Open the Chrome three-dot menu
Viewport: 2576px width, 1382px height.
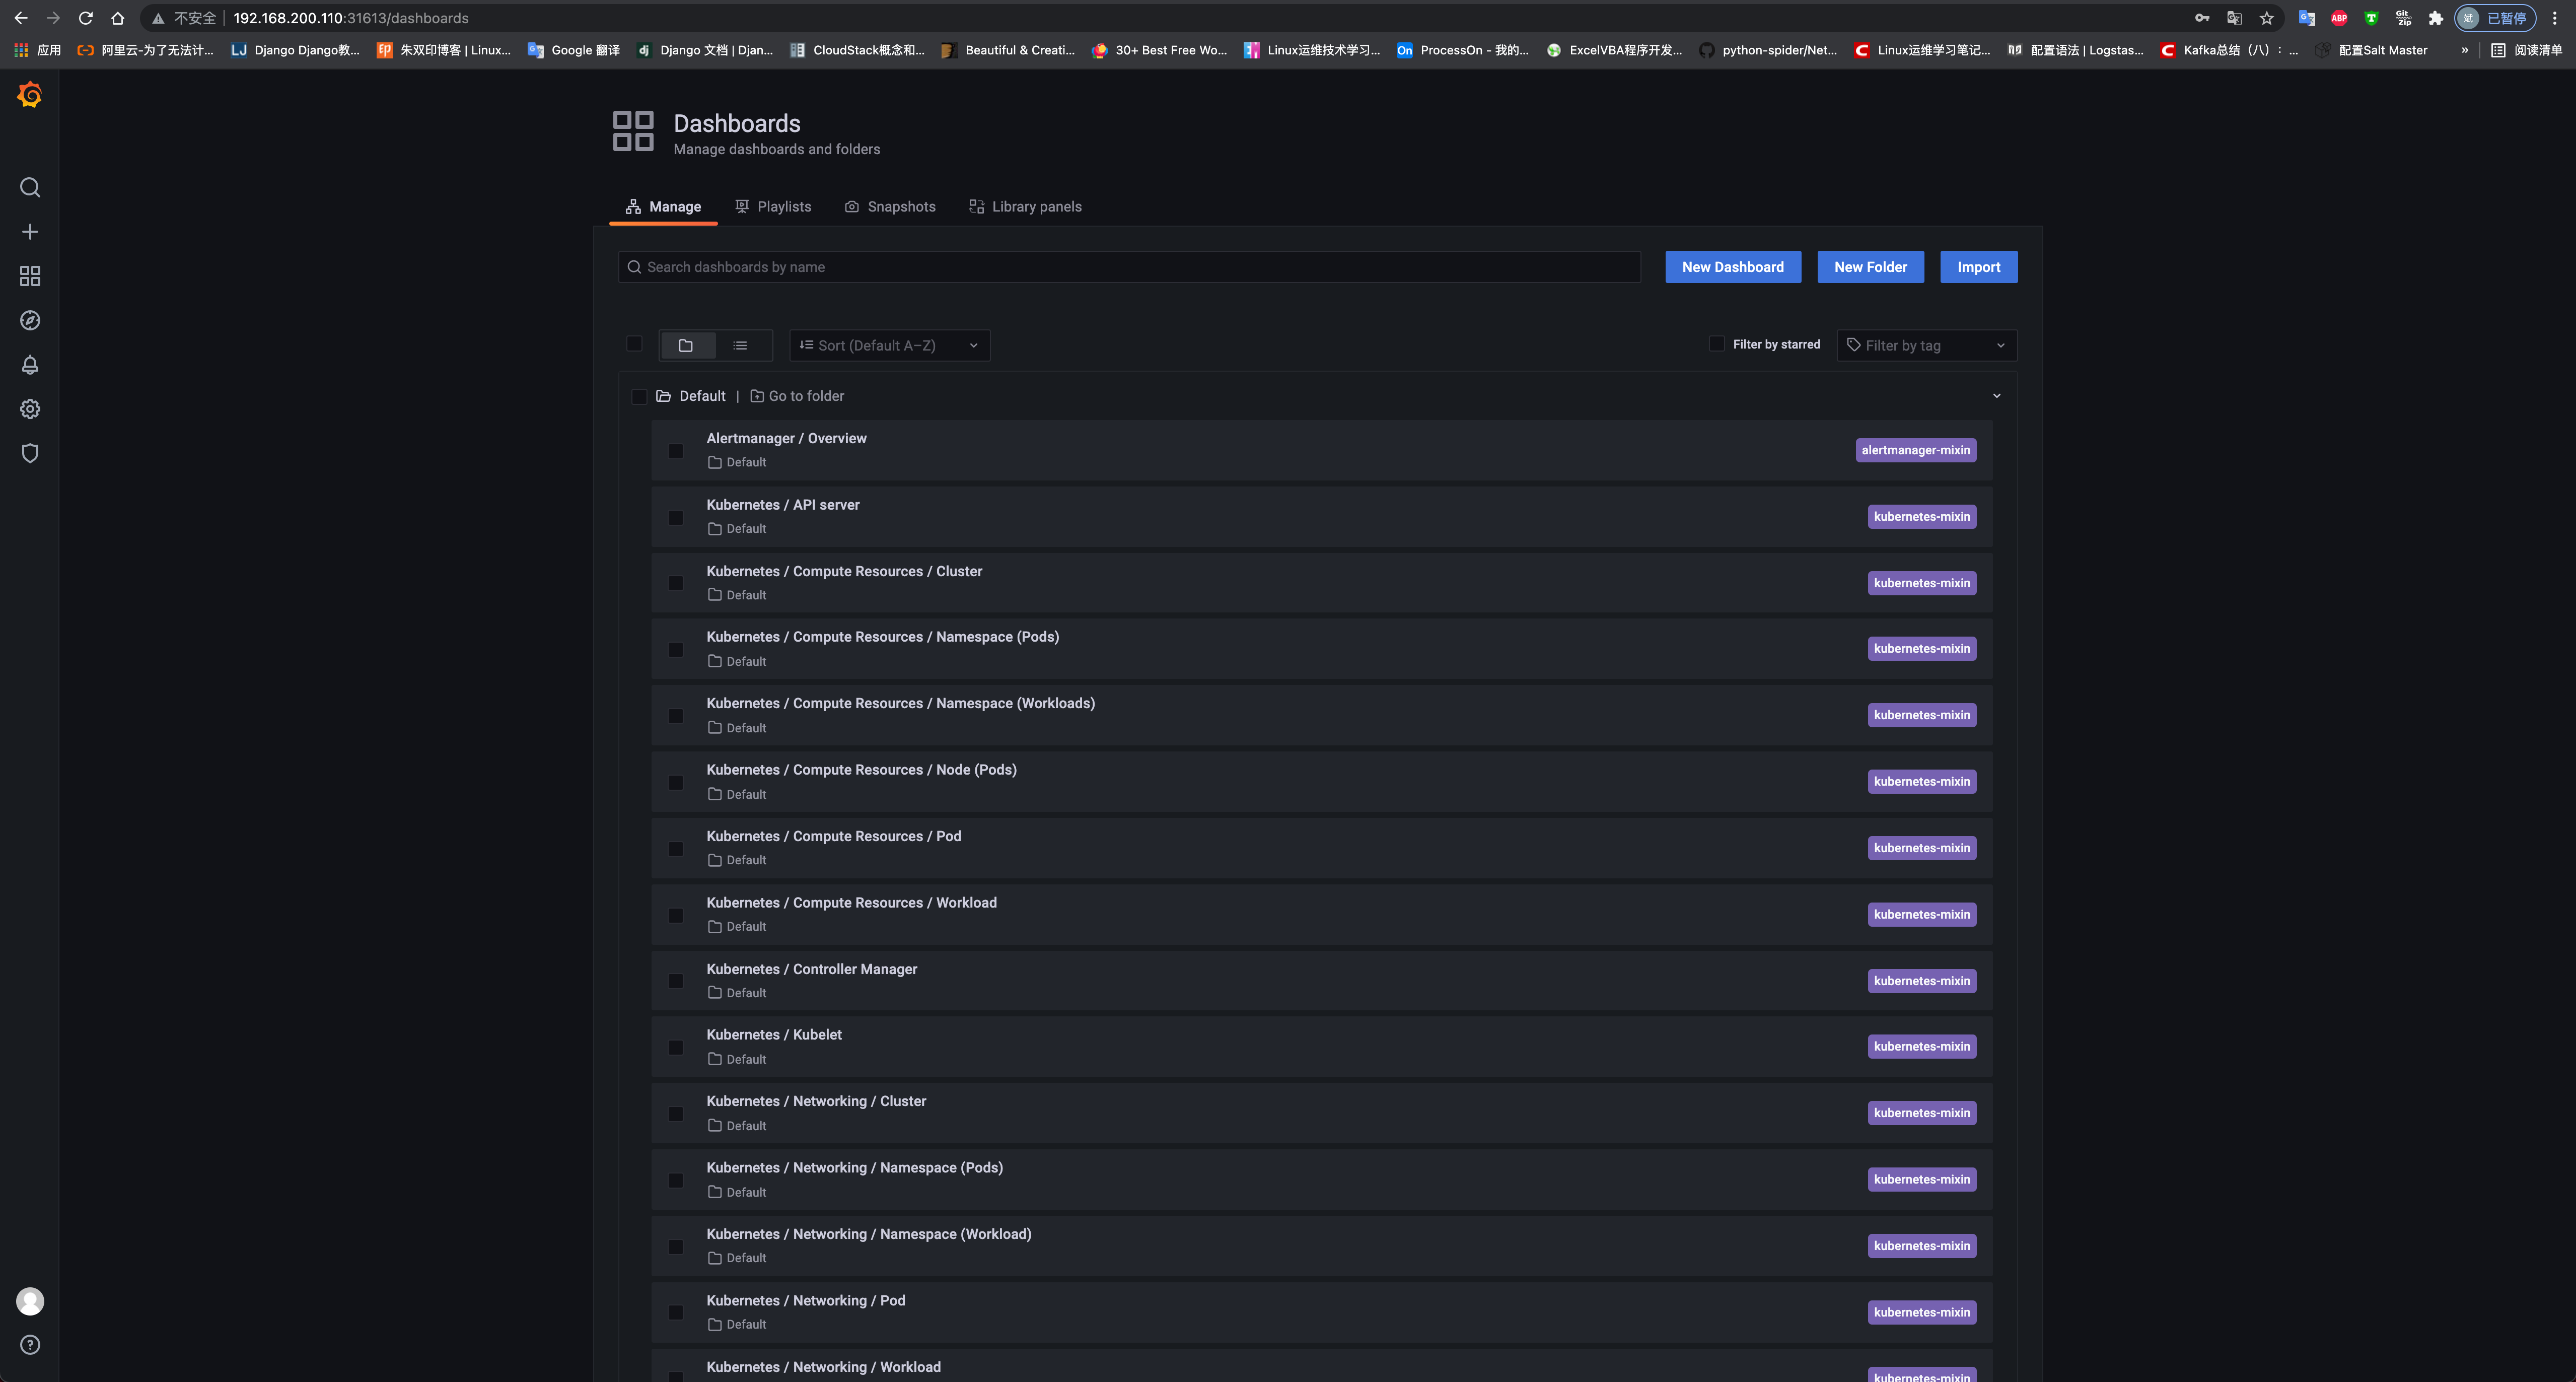tap(2555, 18)
